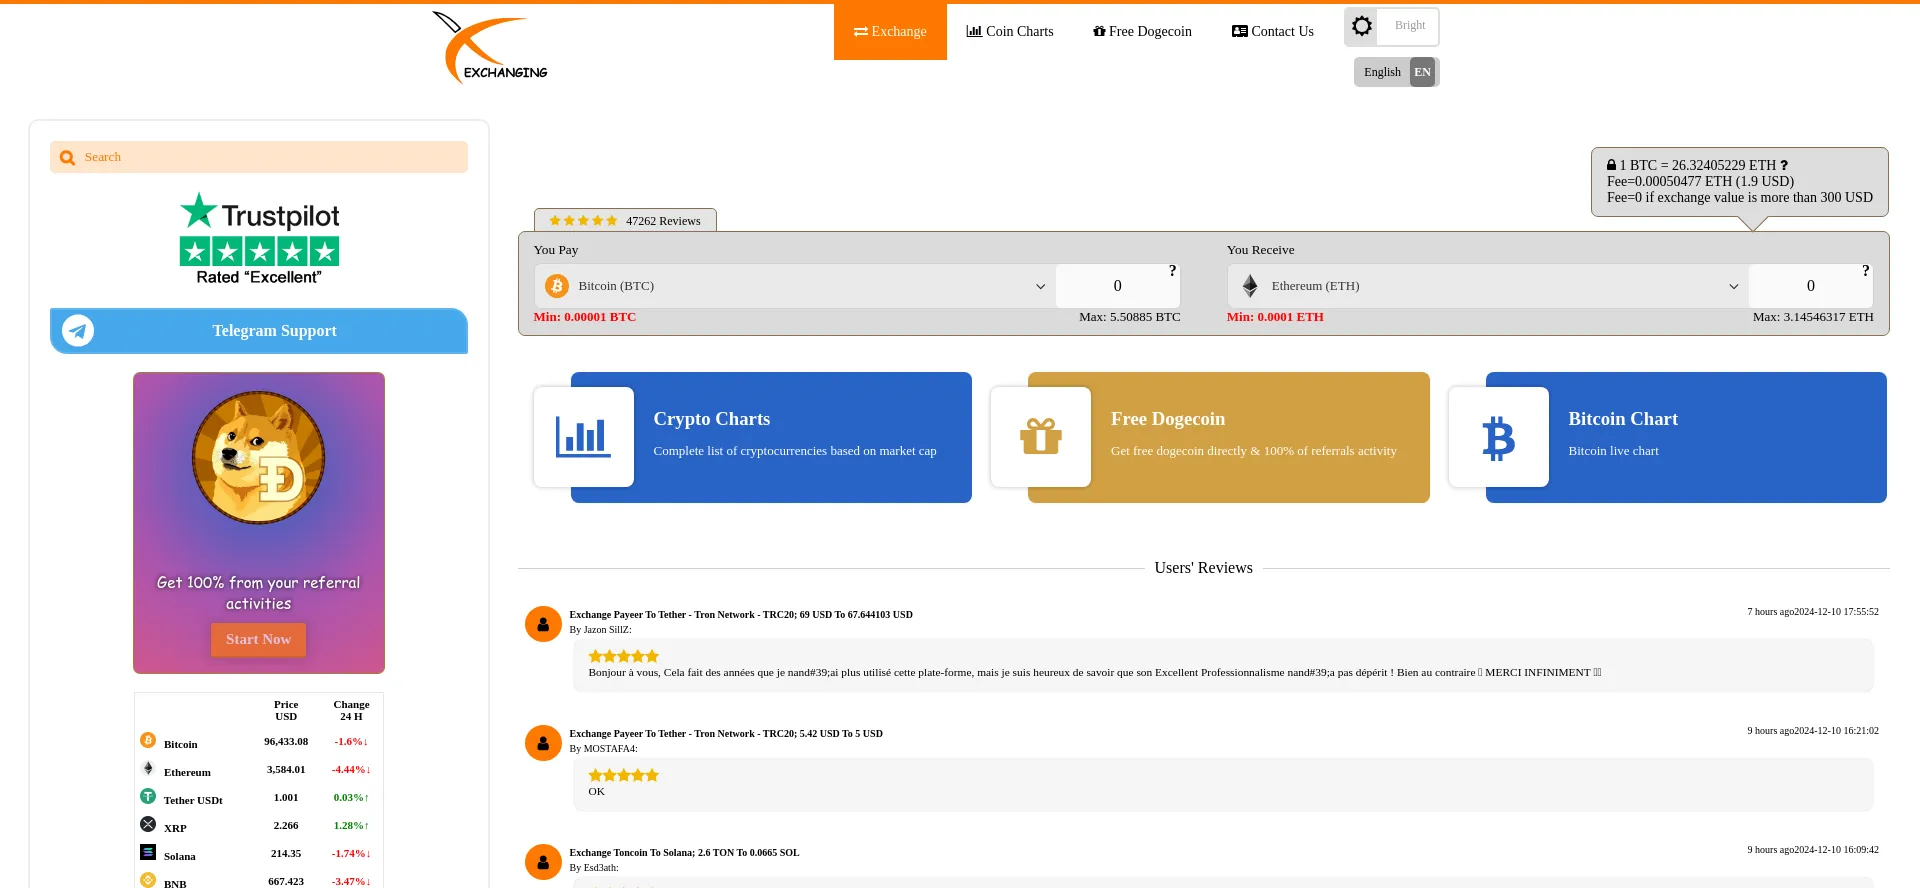Click the Crypto Charts bar-graph icon
The width and height of the screenshot is (1920, 888).
(x=583, y=437)
